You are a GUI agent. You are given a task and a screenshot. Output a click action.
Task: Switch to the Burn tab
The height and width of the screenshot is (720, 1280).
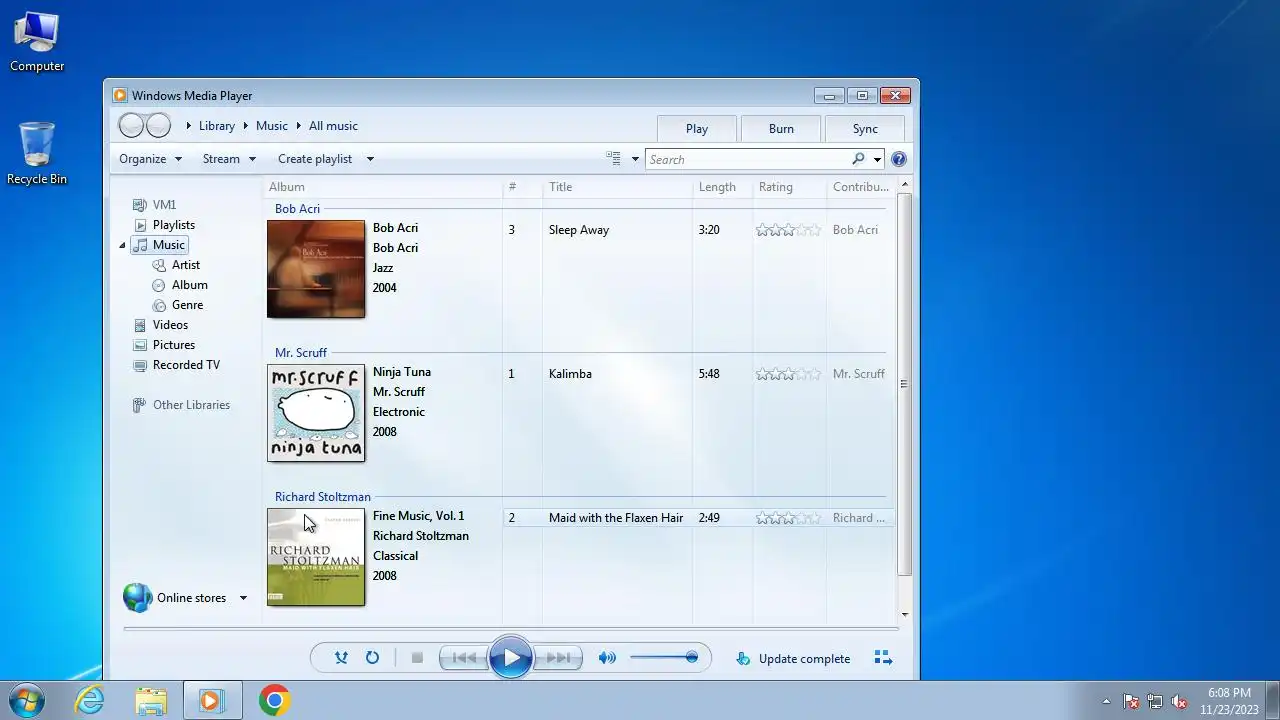tap(781, 128)
